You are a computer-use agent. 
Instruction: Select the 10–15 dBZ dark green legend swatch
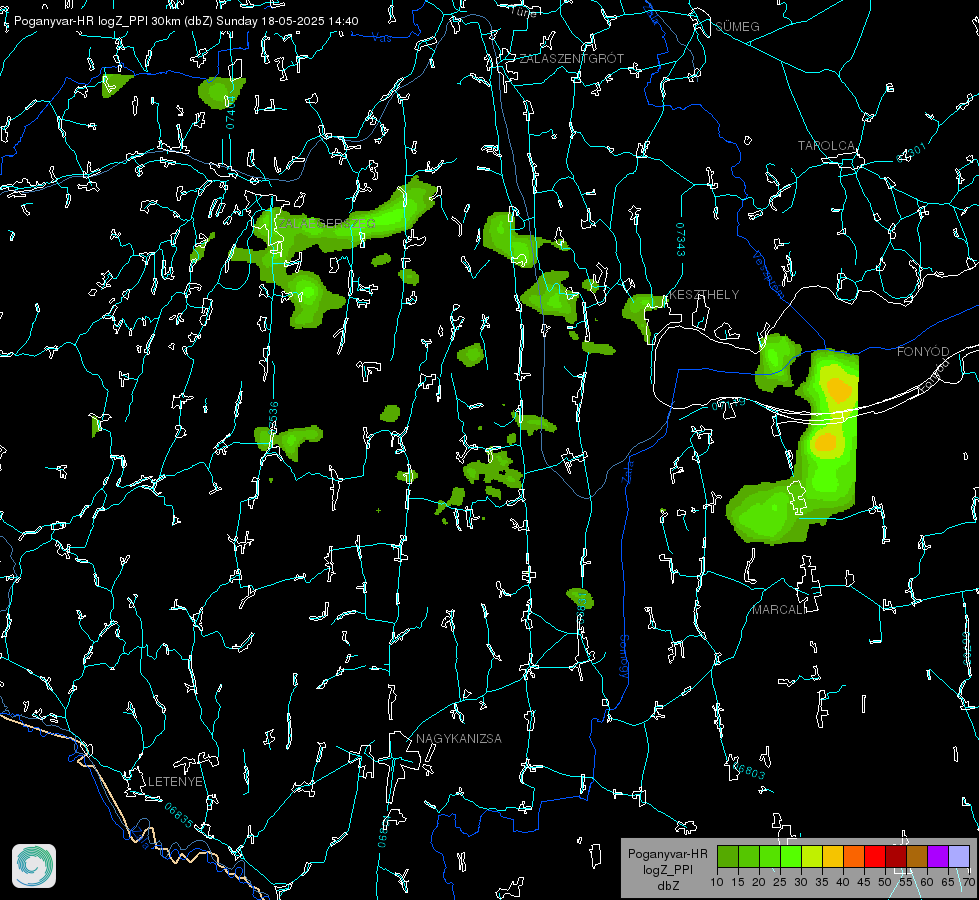tap(728, 856)
